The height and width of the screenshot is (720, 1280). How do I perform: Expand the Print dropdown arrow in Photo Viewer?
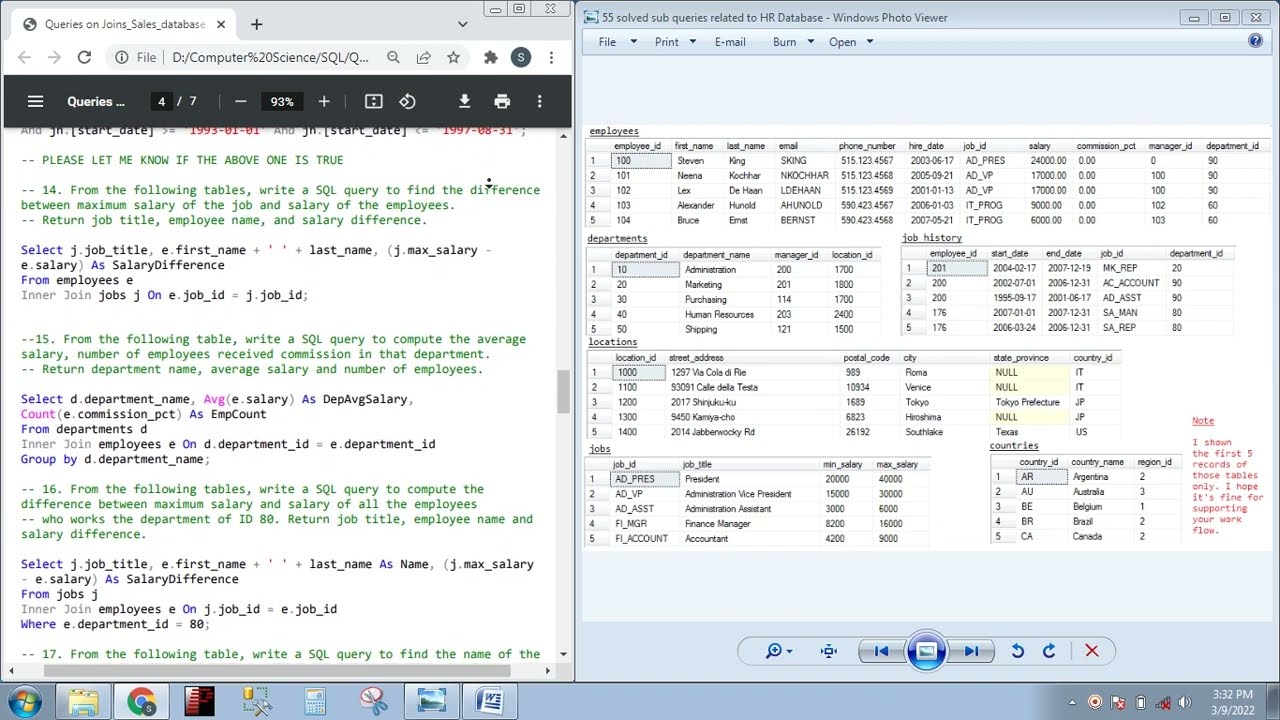click(692, 42)
